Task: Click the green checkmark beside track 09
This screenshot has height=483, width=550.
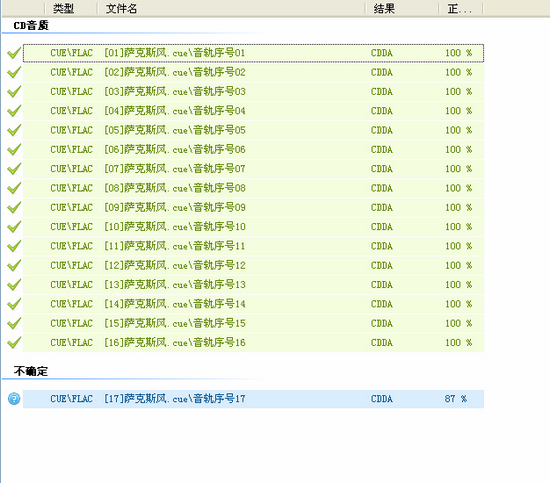Action: [14, 208]
